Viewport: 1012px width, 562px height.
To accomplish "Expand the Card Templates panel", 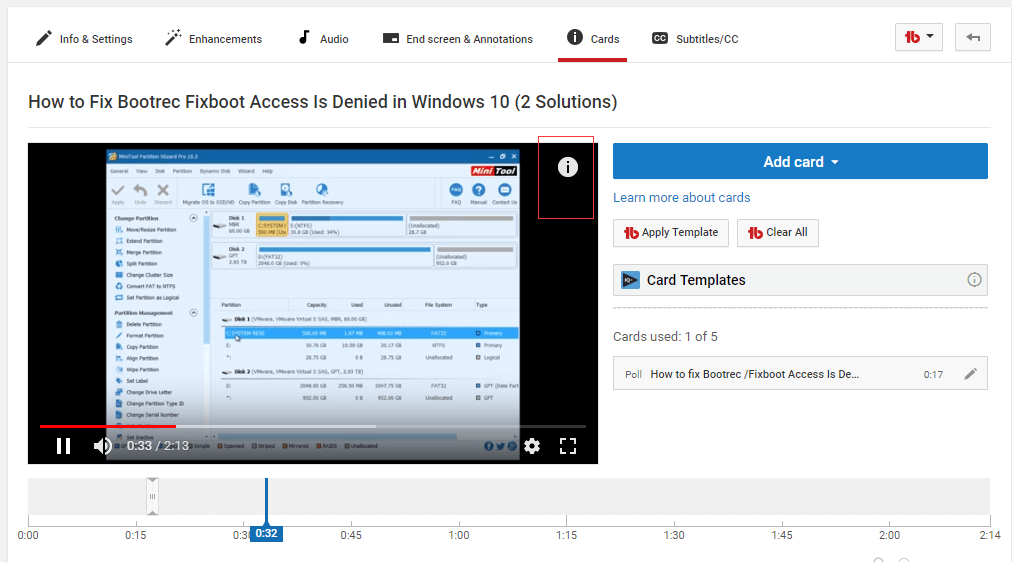I will point(800,280).
